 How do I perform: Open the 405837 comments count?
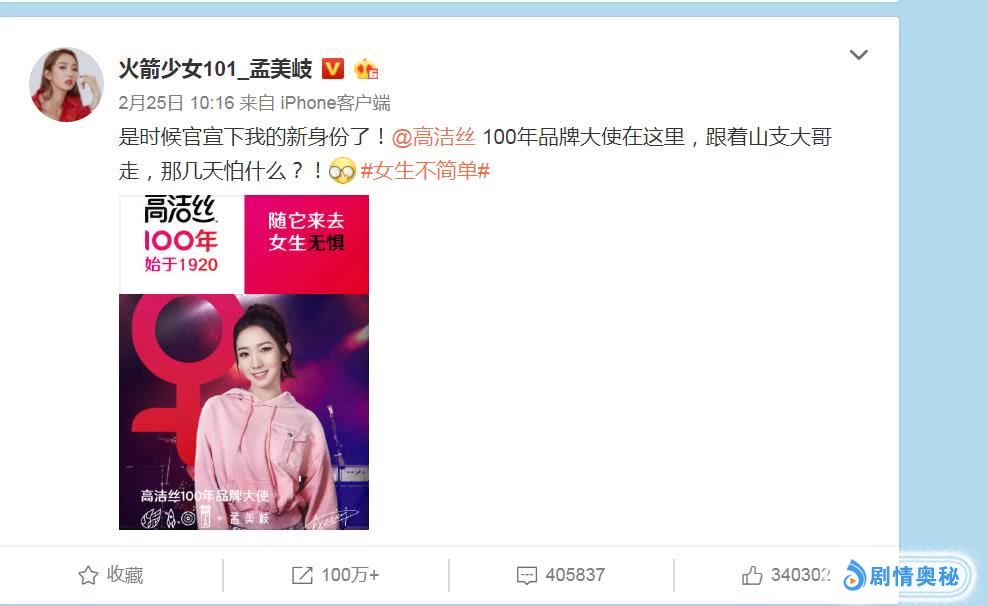(x=575, y=575)
